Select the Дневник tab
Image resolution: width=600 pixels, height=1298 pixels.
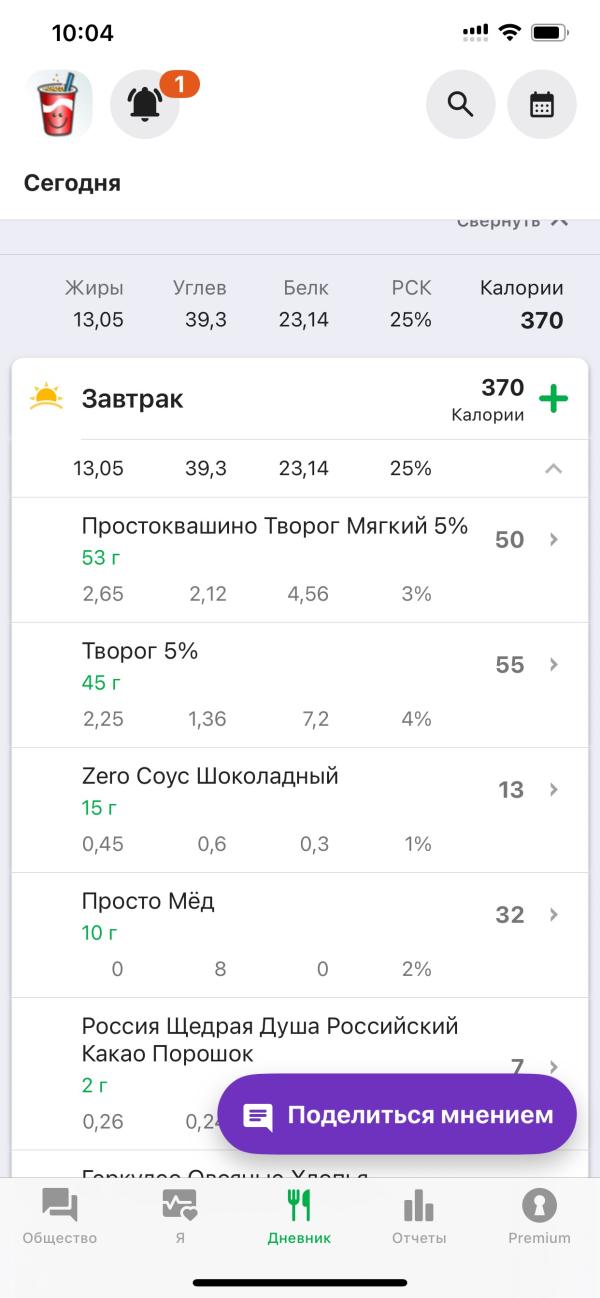pos(299,1216)
